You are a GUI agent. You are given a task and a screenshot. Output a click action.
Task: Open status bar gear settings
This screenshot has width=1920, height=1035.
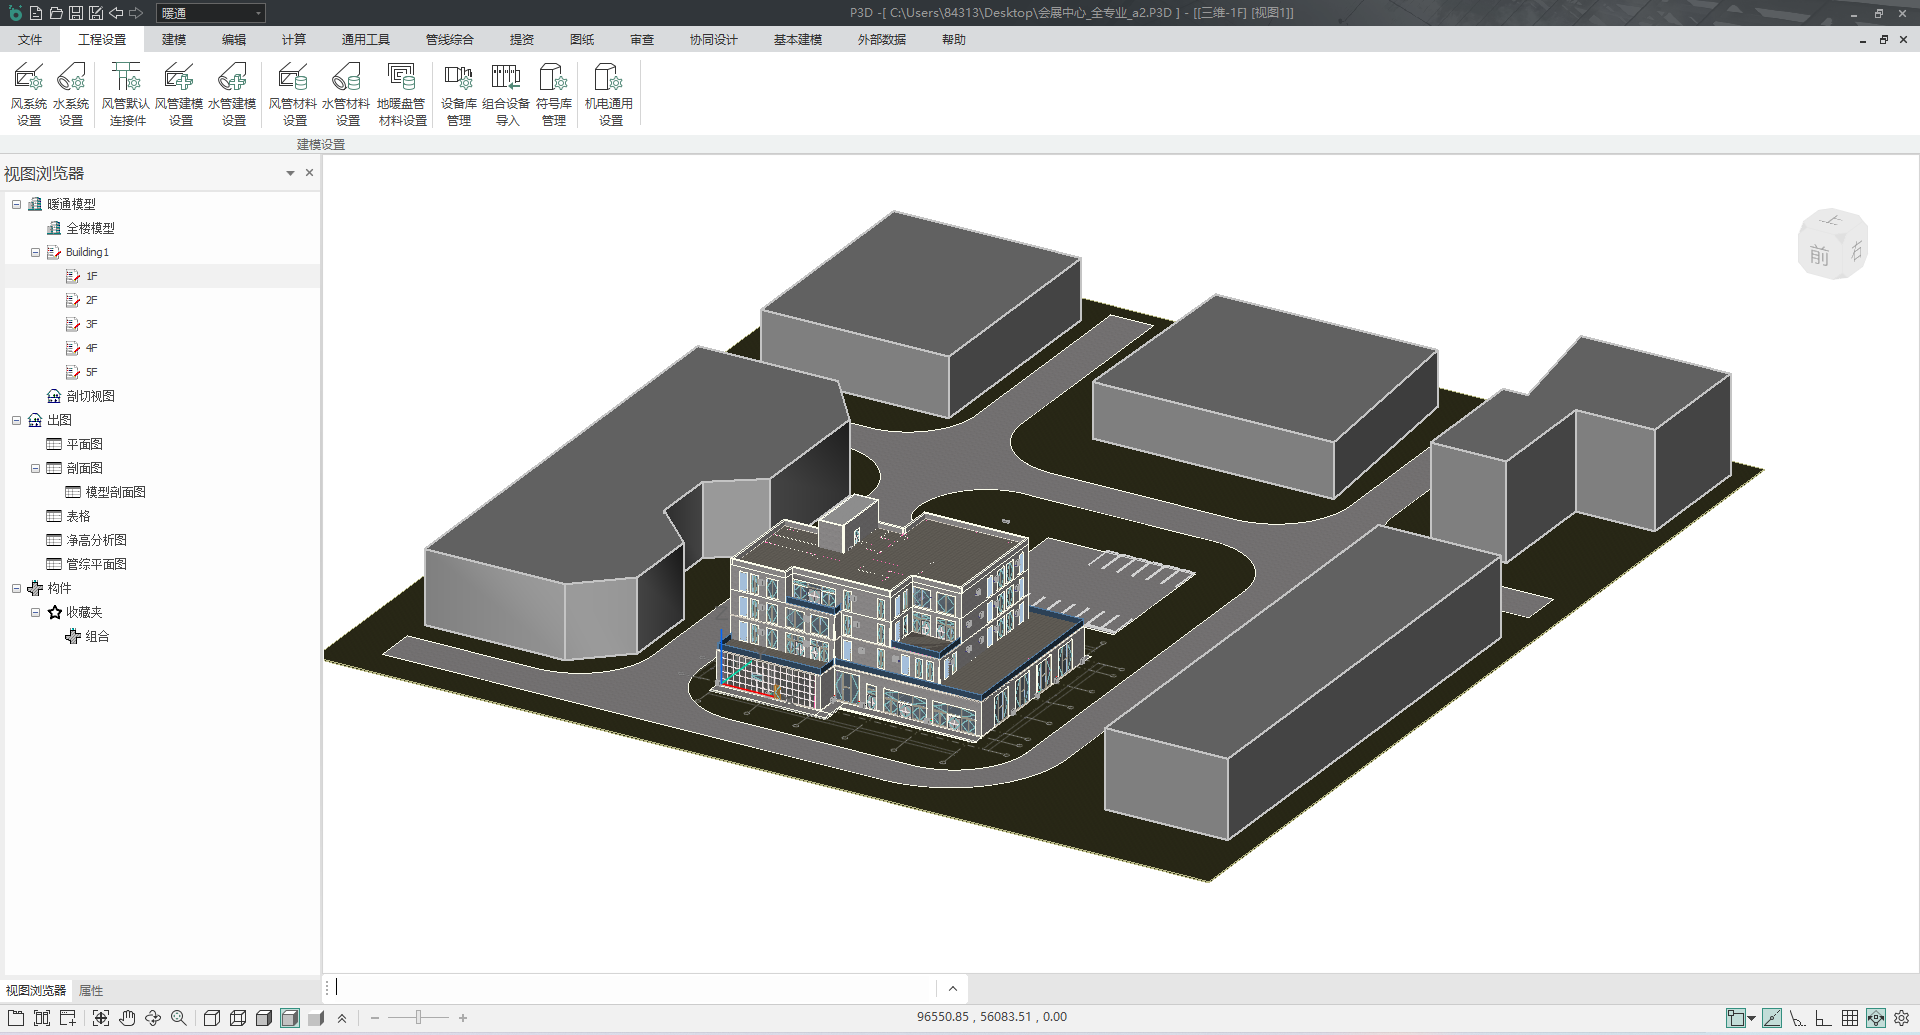point(1901,1018)
